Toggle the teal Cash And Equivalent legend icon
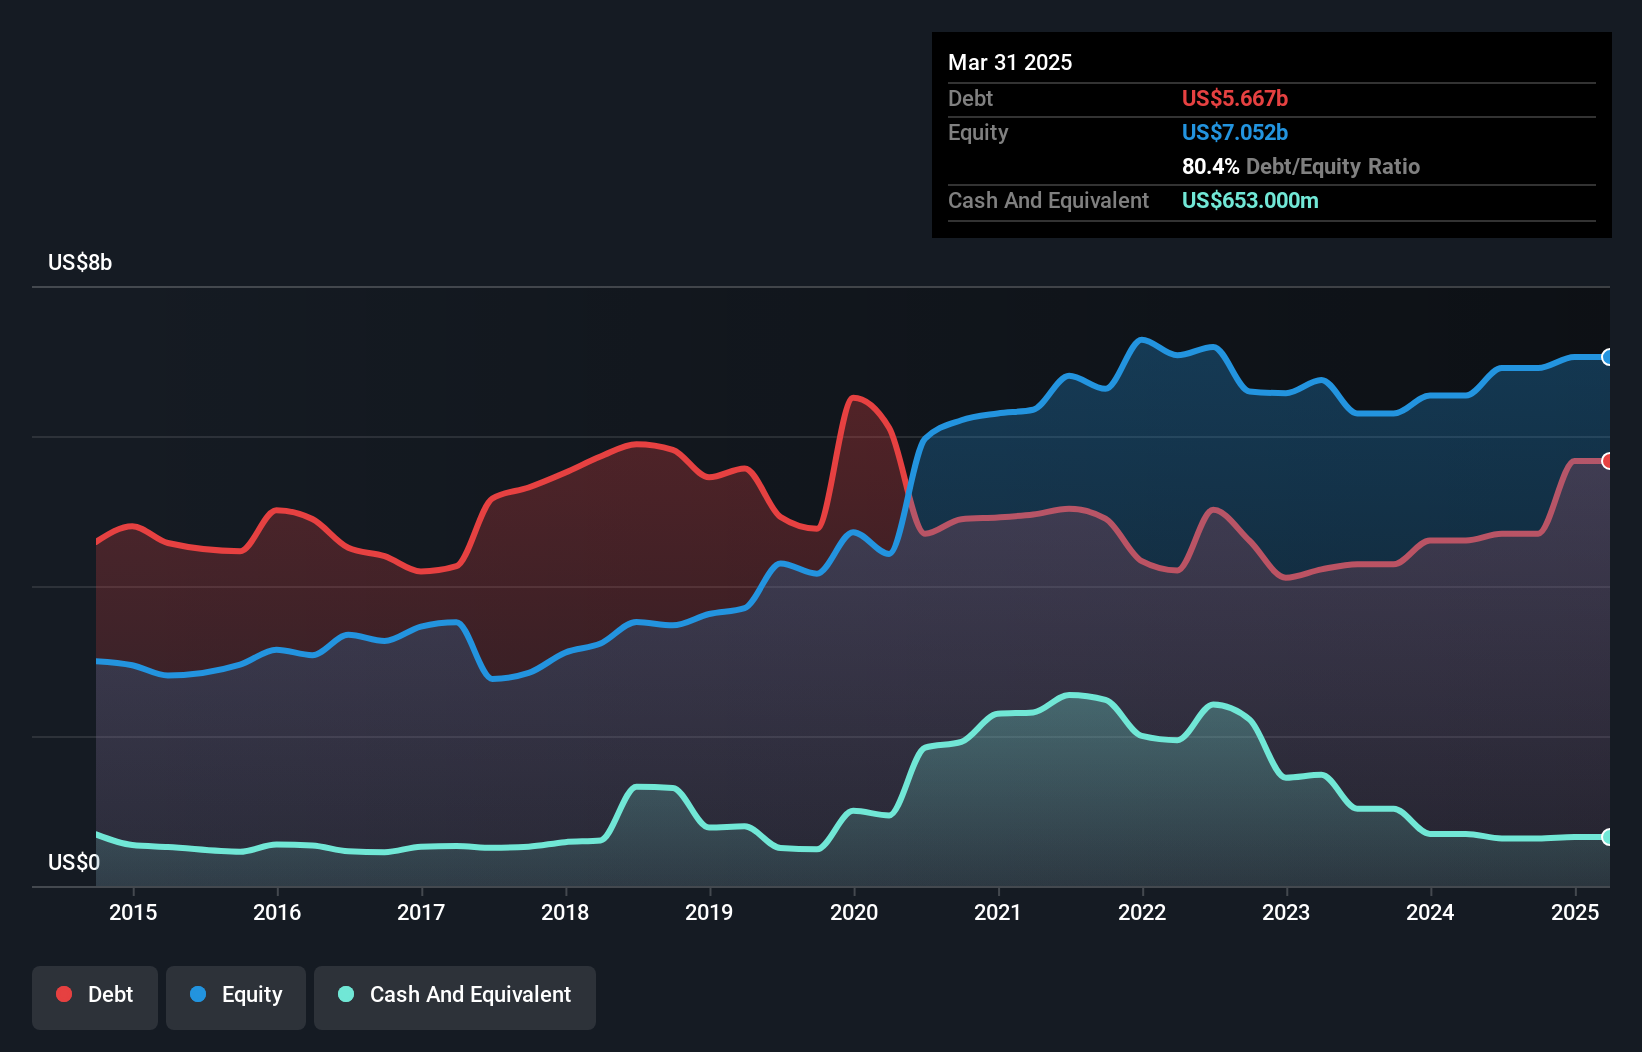This screenshot has height=1052, width=1642. (x=344, y=994)
